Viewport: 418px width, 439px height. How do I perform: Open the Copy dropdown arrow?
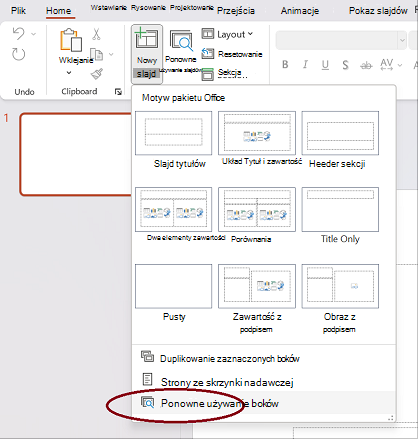coord(111,54)
